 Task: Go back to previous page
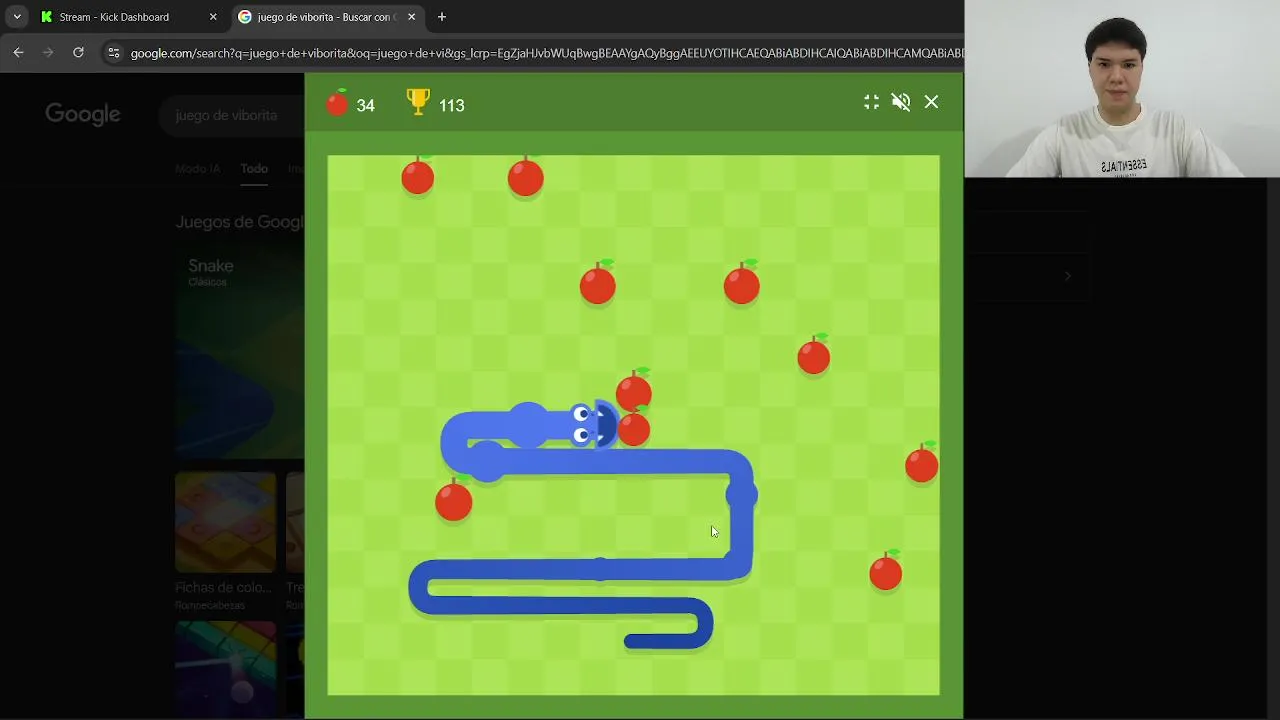pos(18,52)
